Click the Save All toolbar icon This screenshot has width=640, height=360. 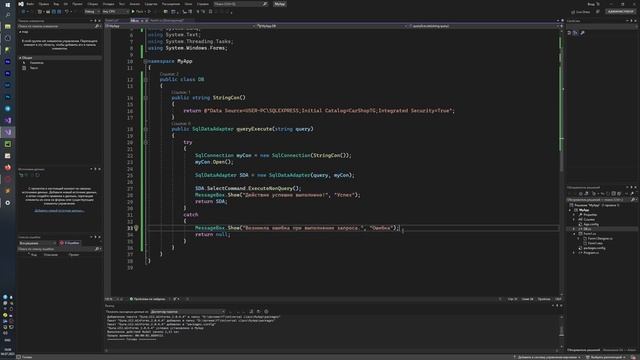pos(59,12)
